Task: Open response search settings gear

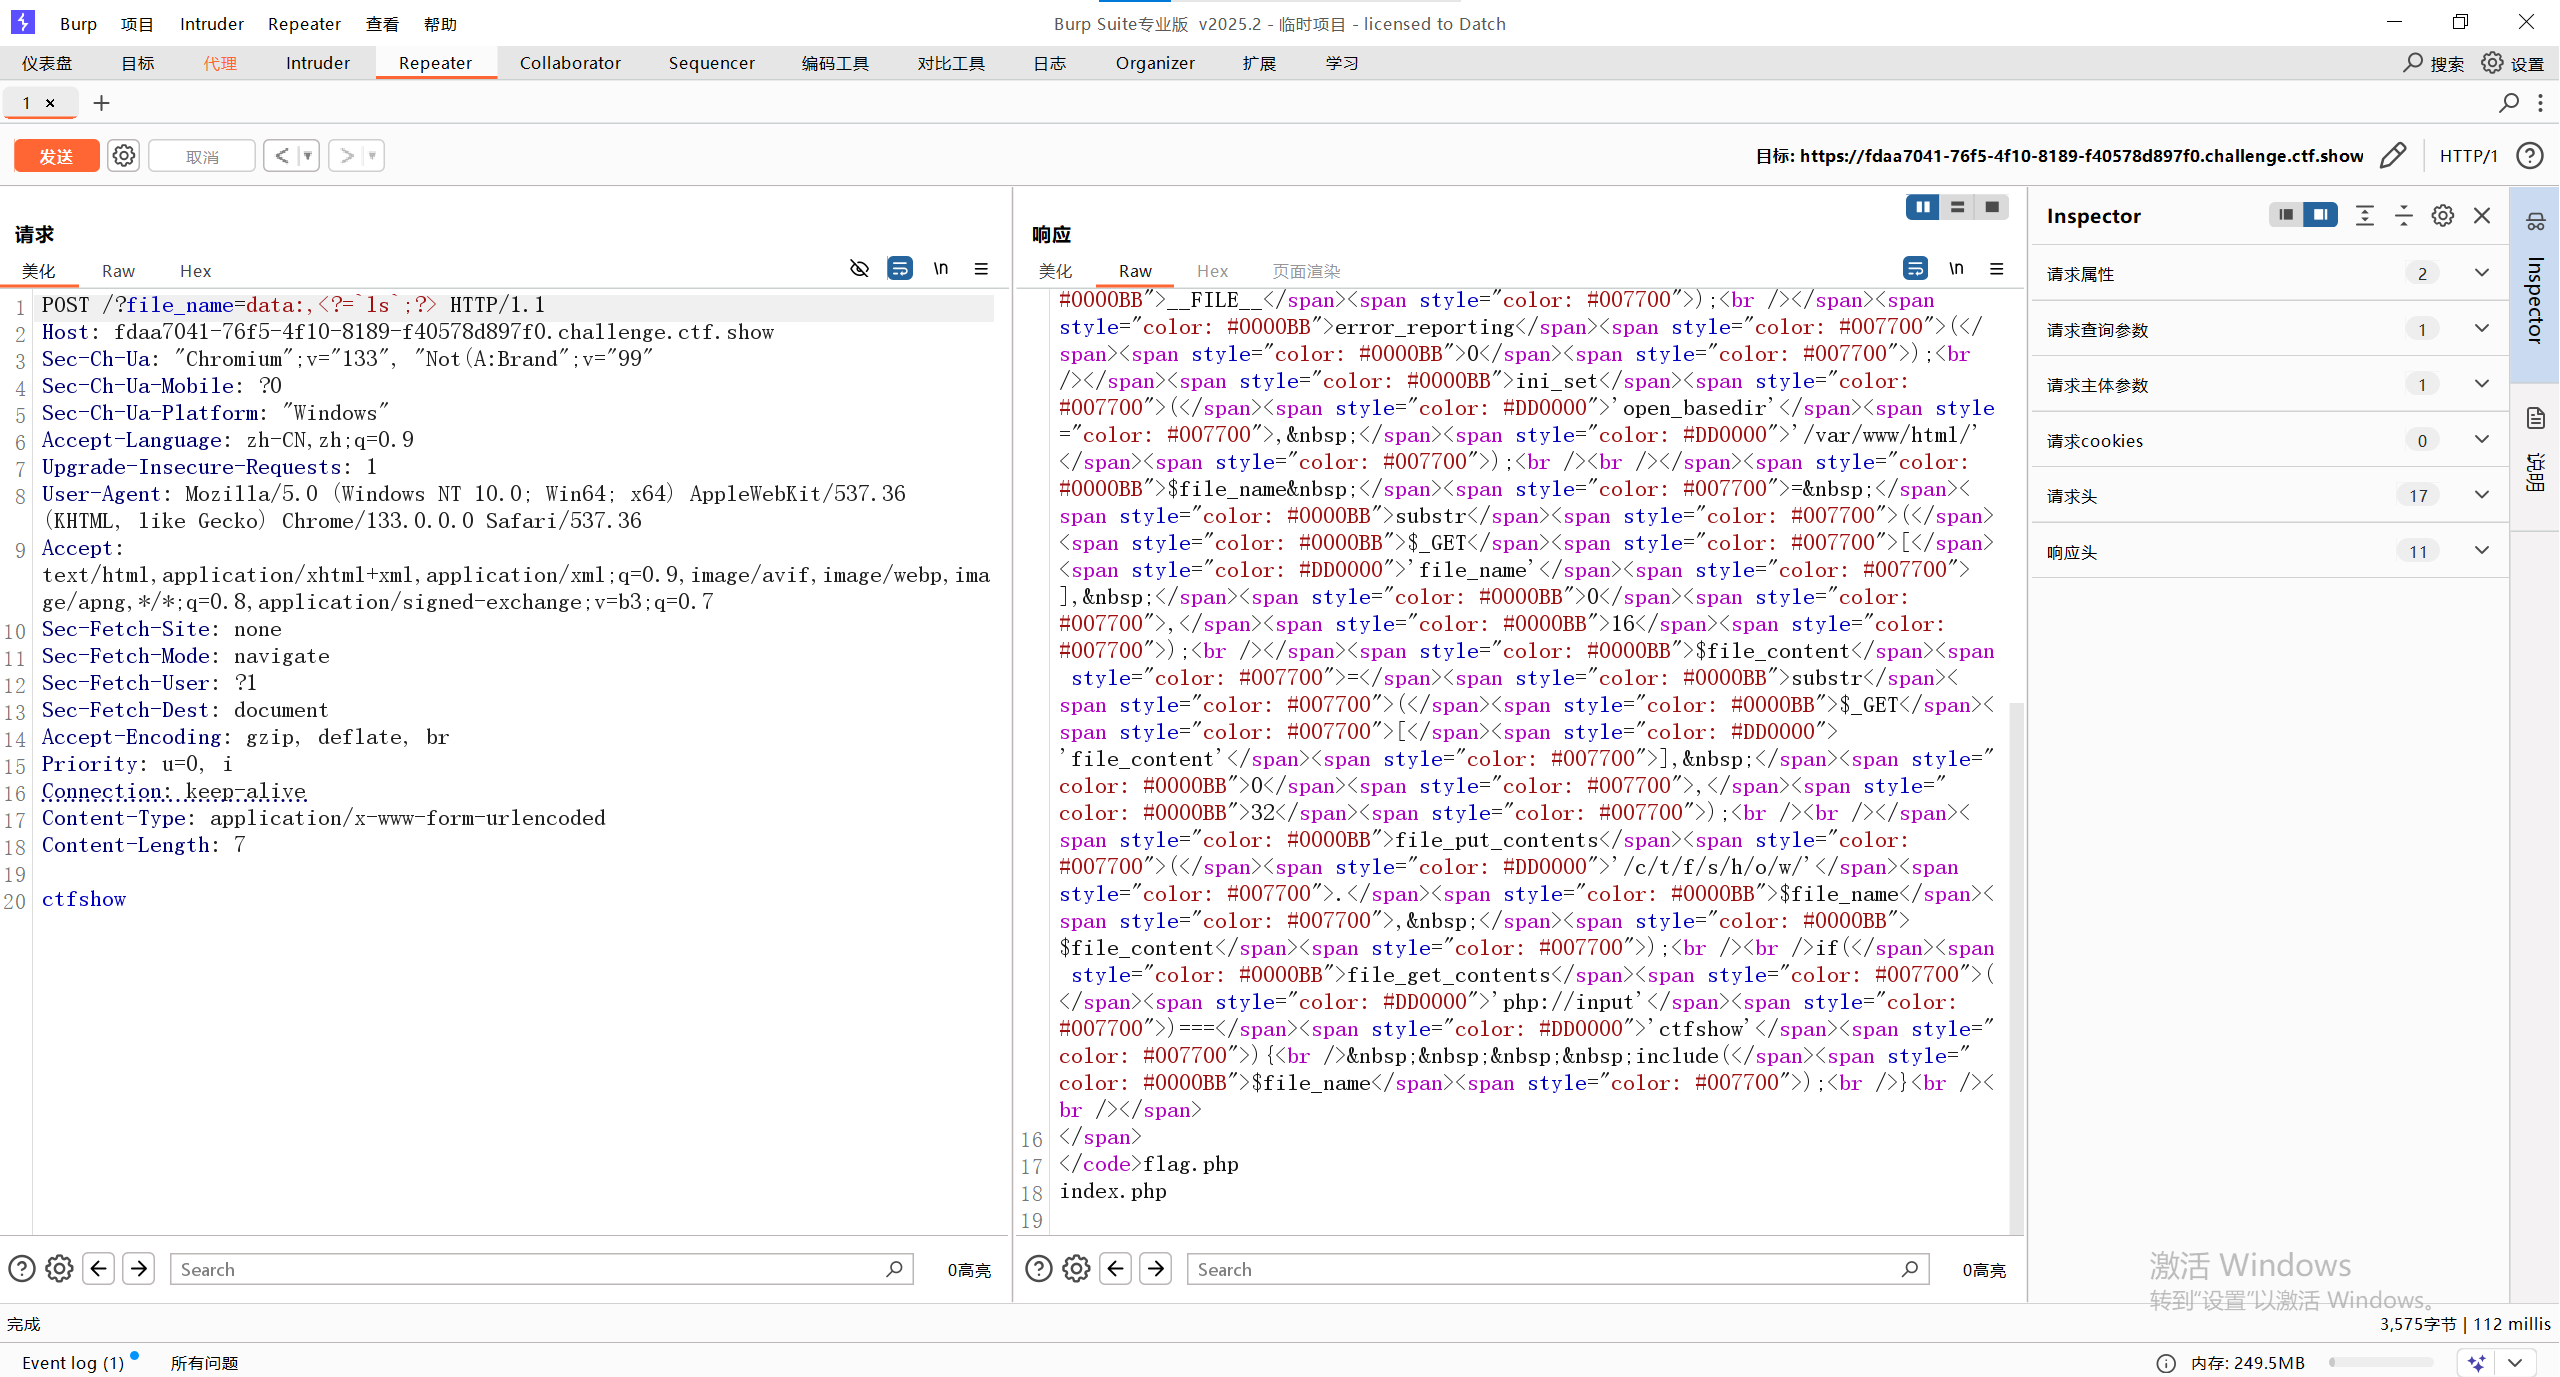Action: (x=1076, y=1269)
